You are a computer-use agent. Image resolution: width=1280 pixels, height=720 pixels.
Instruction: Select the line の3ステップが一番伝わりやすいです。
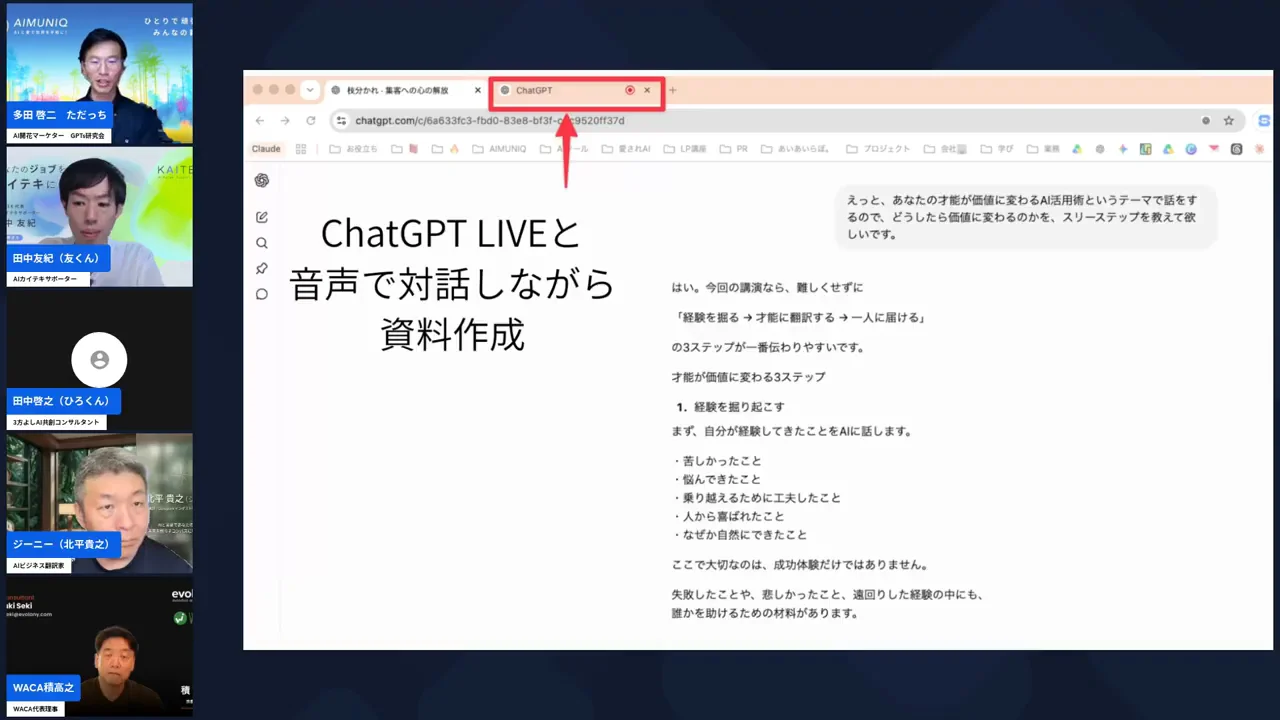(x=768, y=348)
